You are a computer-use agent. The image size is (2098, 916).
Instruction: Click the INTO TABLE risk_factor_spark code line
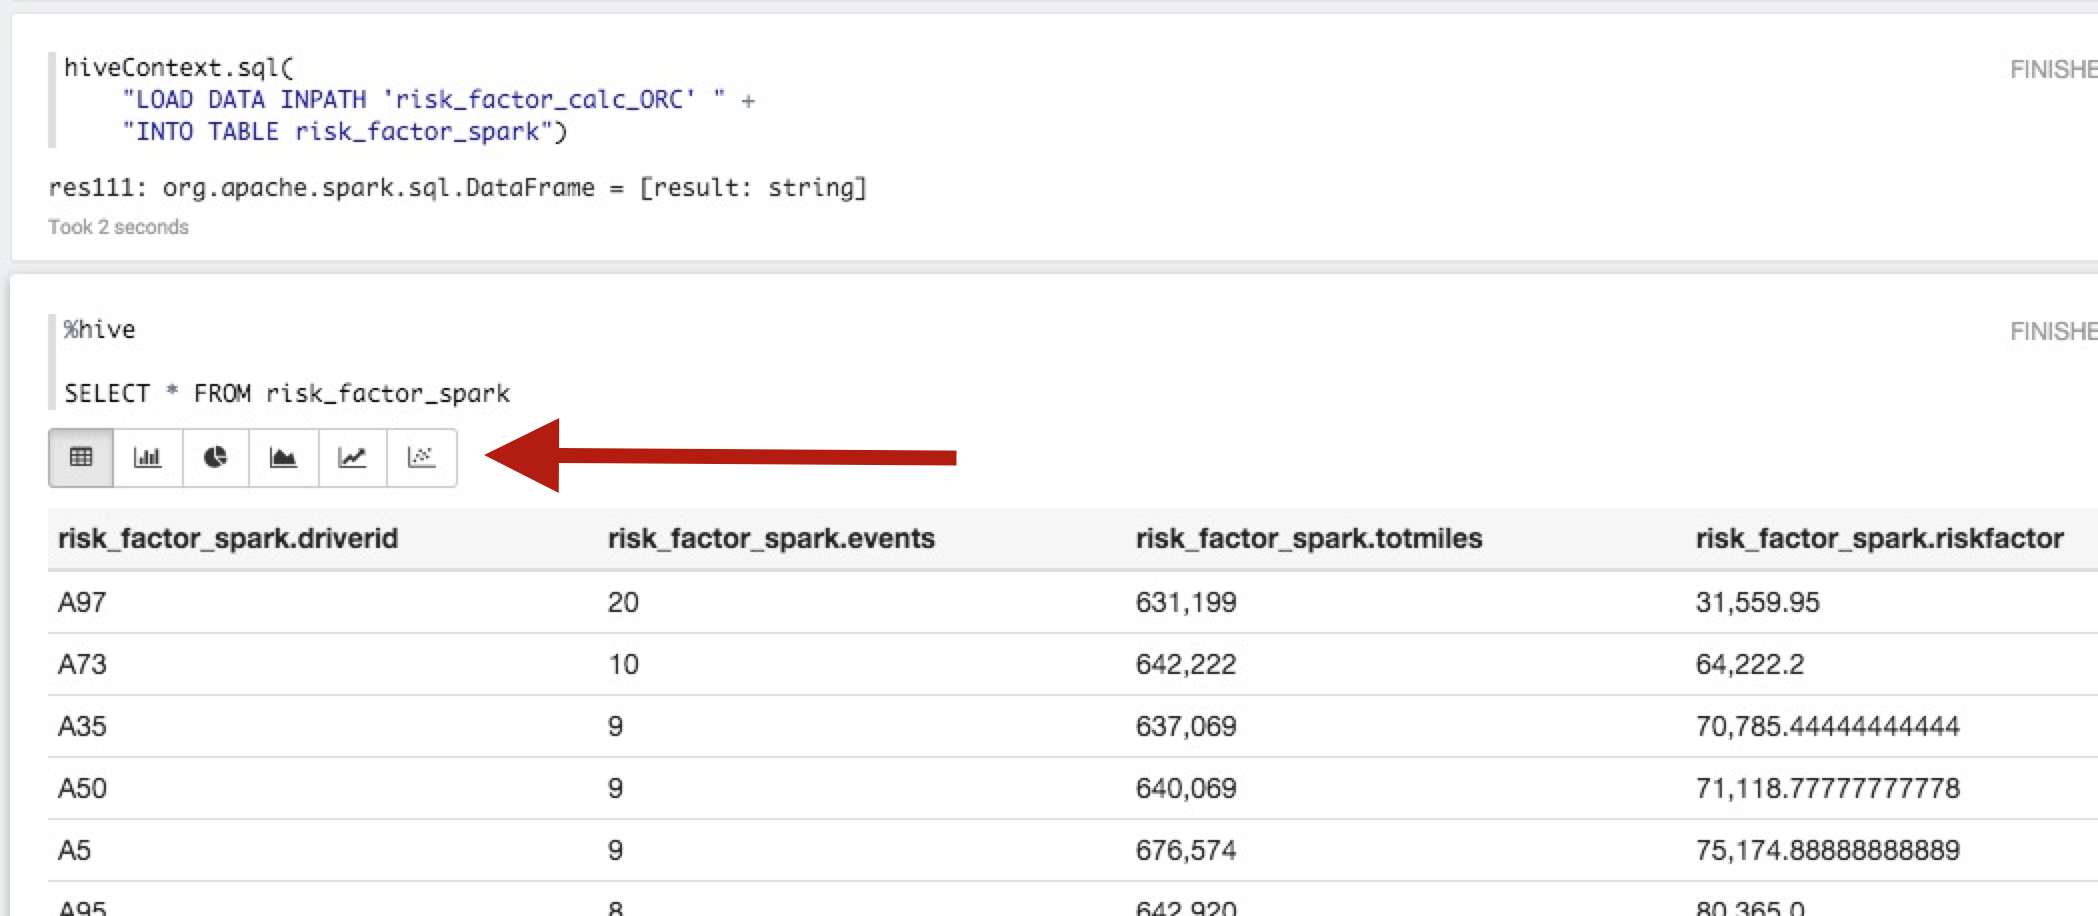click(344, 131)
